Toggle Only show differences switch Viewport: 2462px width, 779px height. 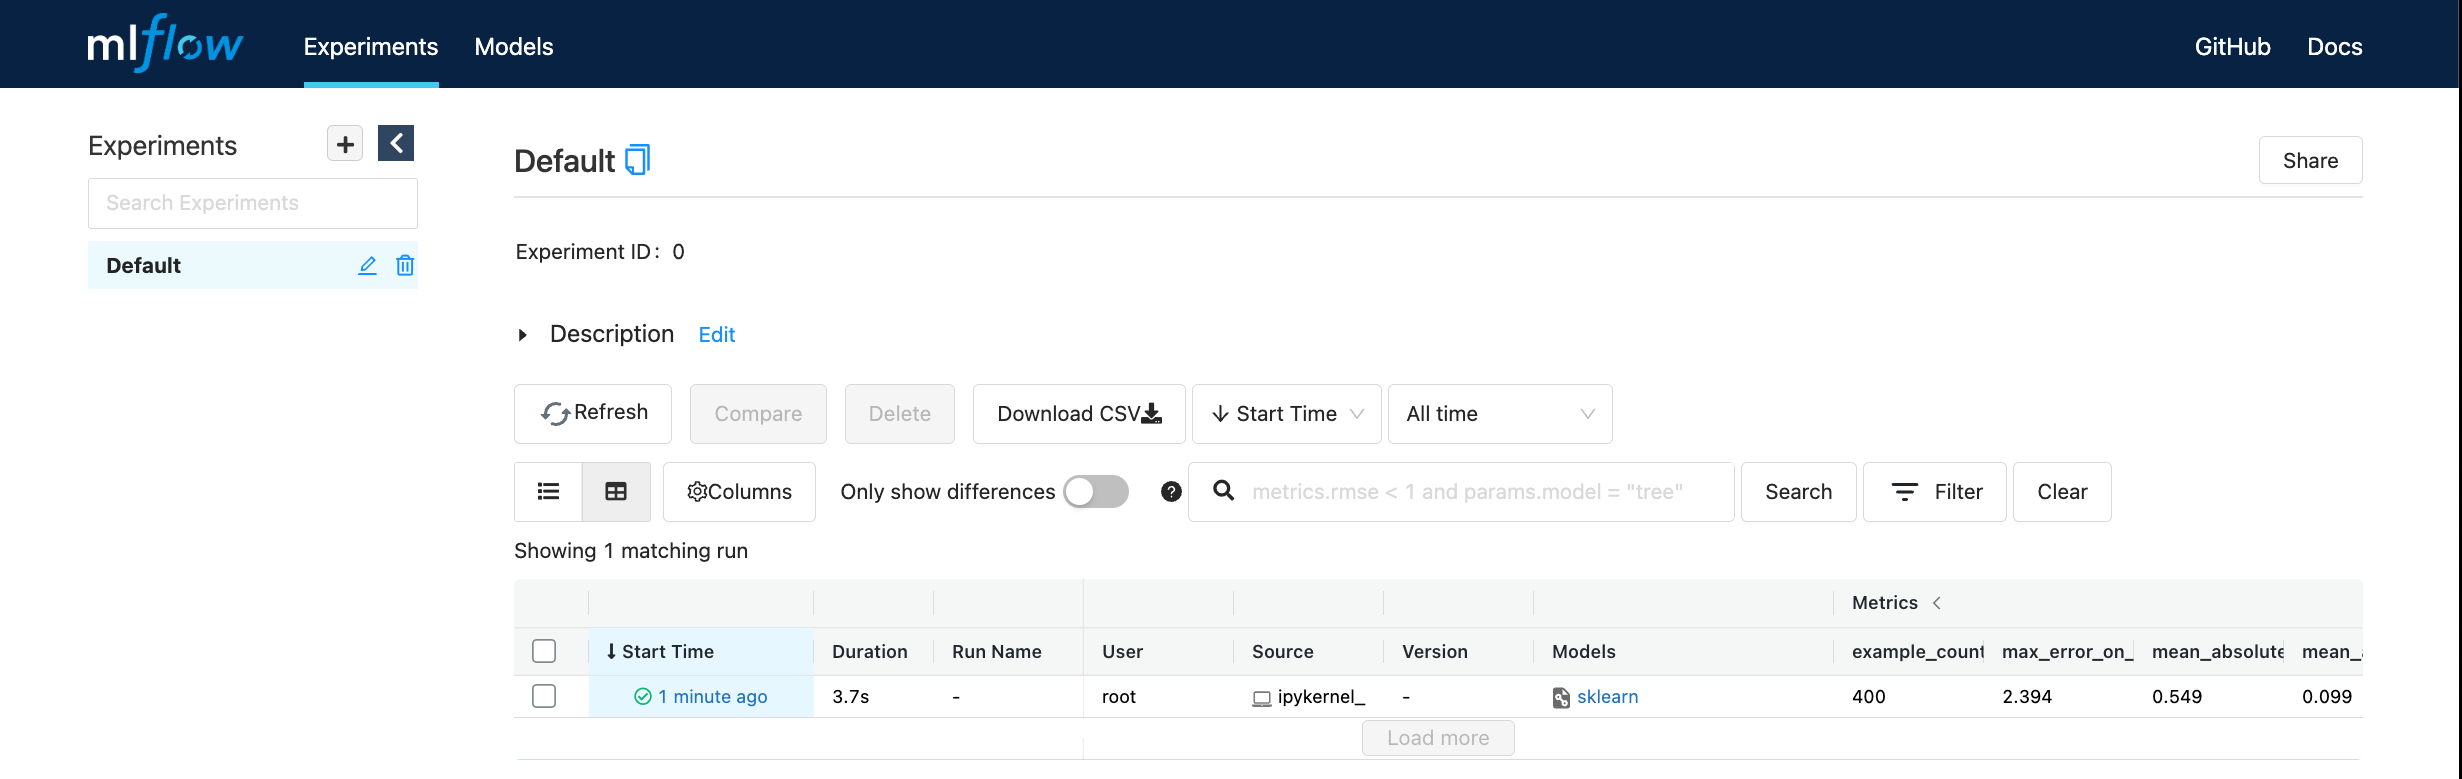click(1096, 491)
